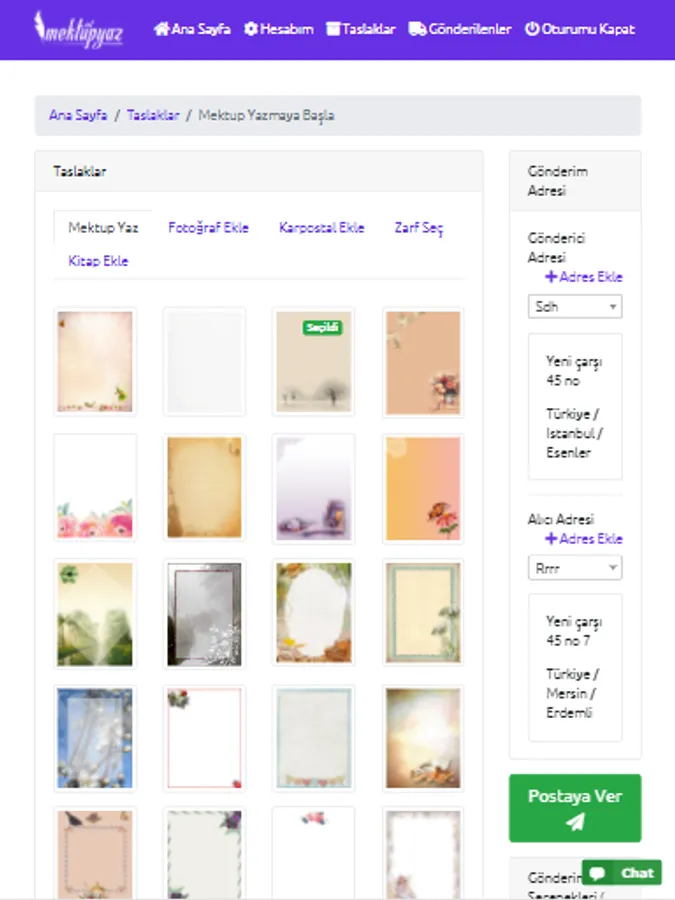Open Hesabım with the gear icon

coord(278,29)
